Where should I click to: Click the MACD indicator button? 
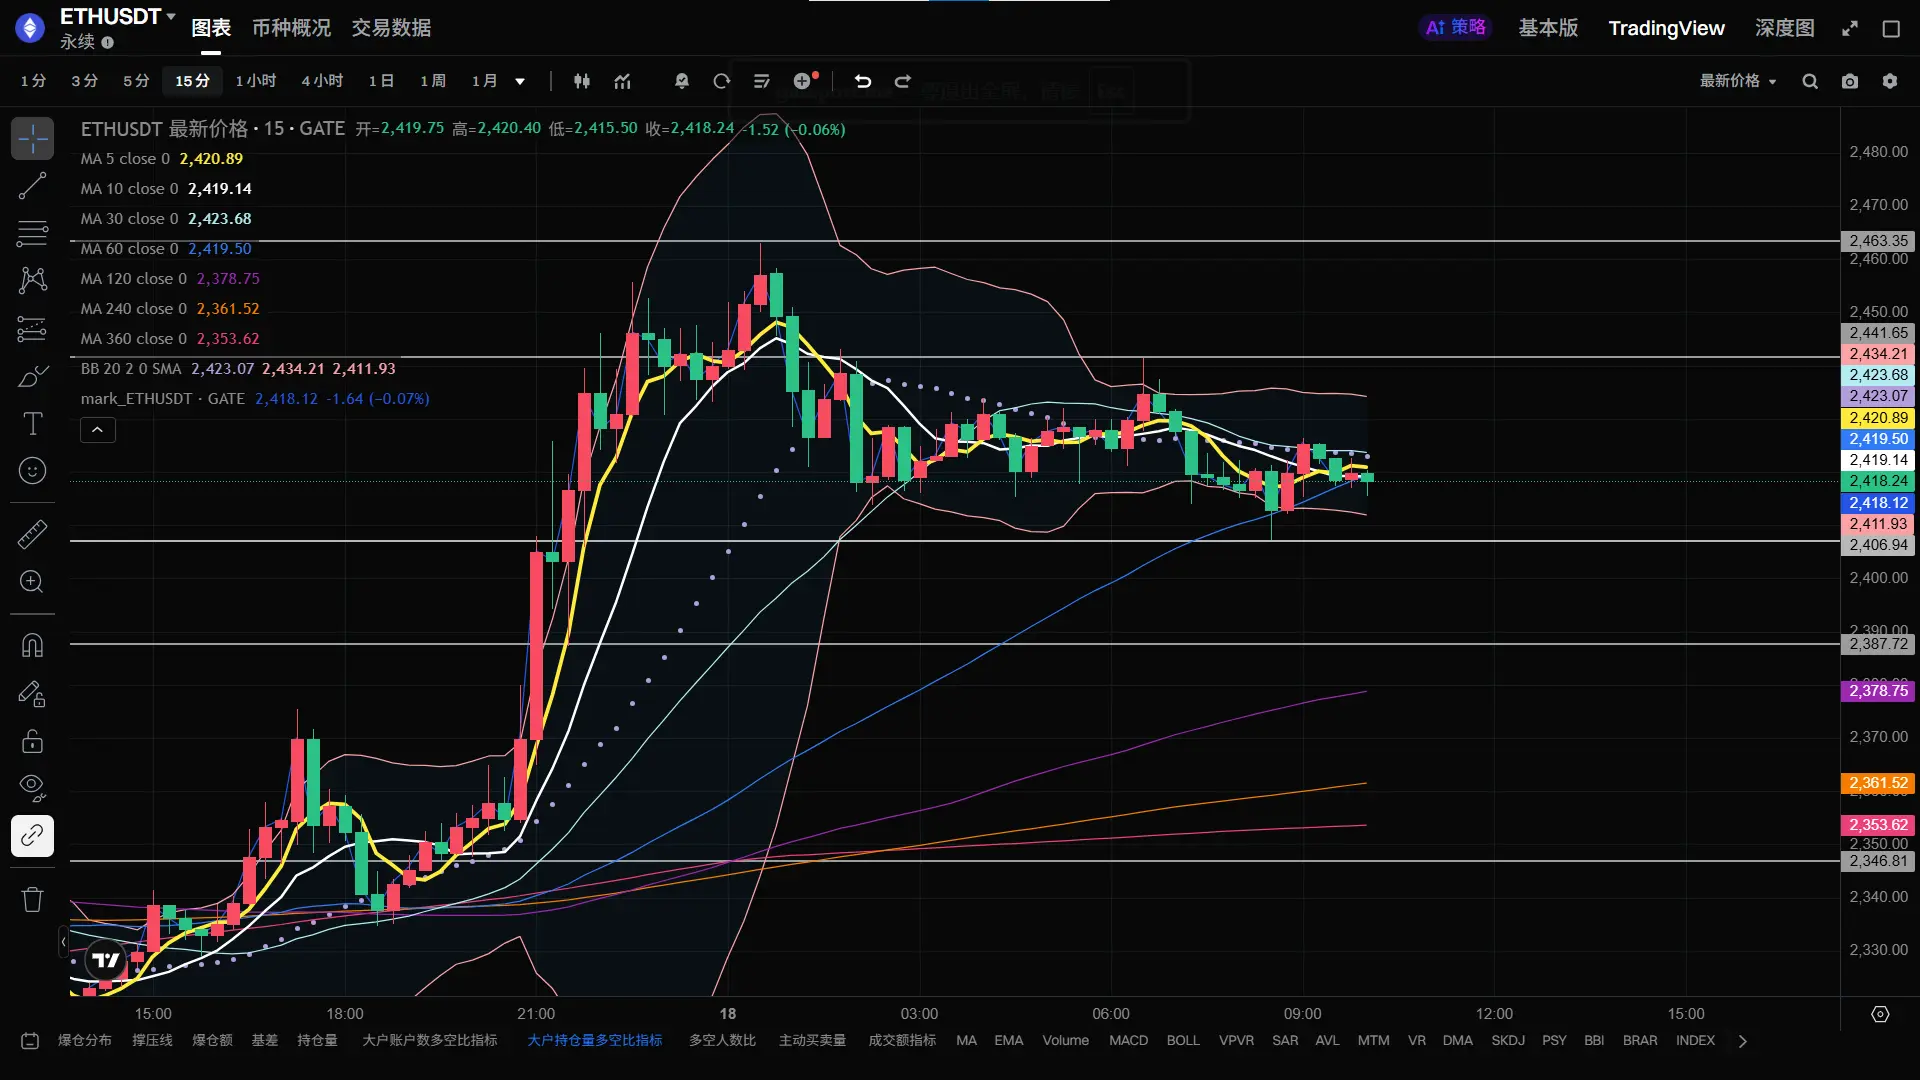[1128, 1040]
